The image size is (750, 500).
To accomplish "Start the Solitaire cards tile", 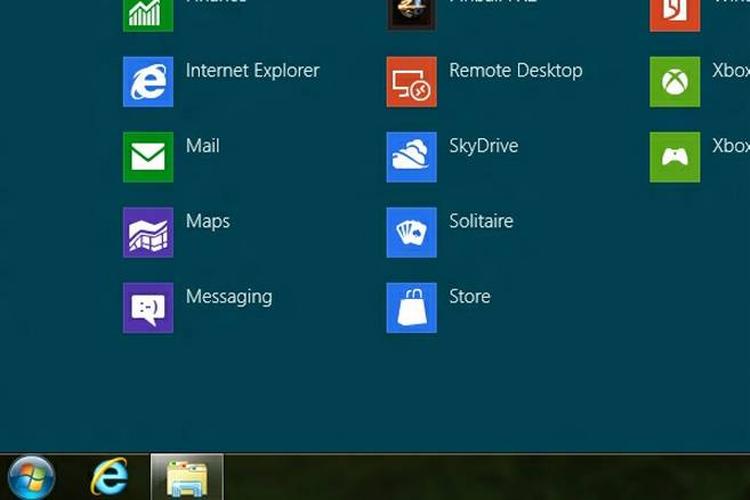I will [x=411, y=233].
